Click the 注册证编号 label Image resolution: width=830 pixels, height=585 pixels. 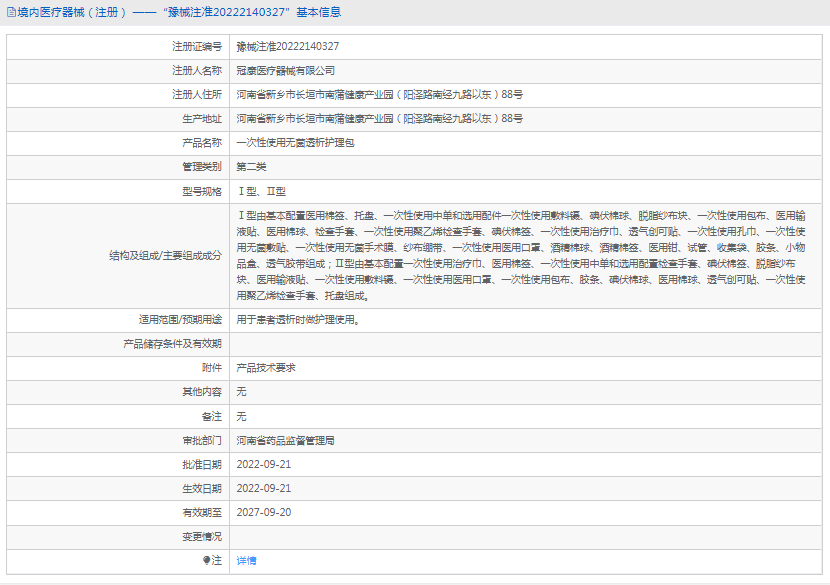[x=197, y=47]
